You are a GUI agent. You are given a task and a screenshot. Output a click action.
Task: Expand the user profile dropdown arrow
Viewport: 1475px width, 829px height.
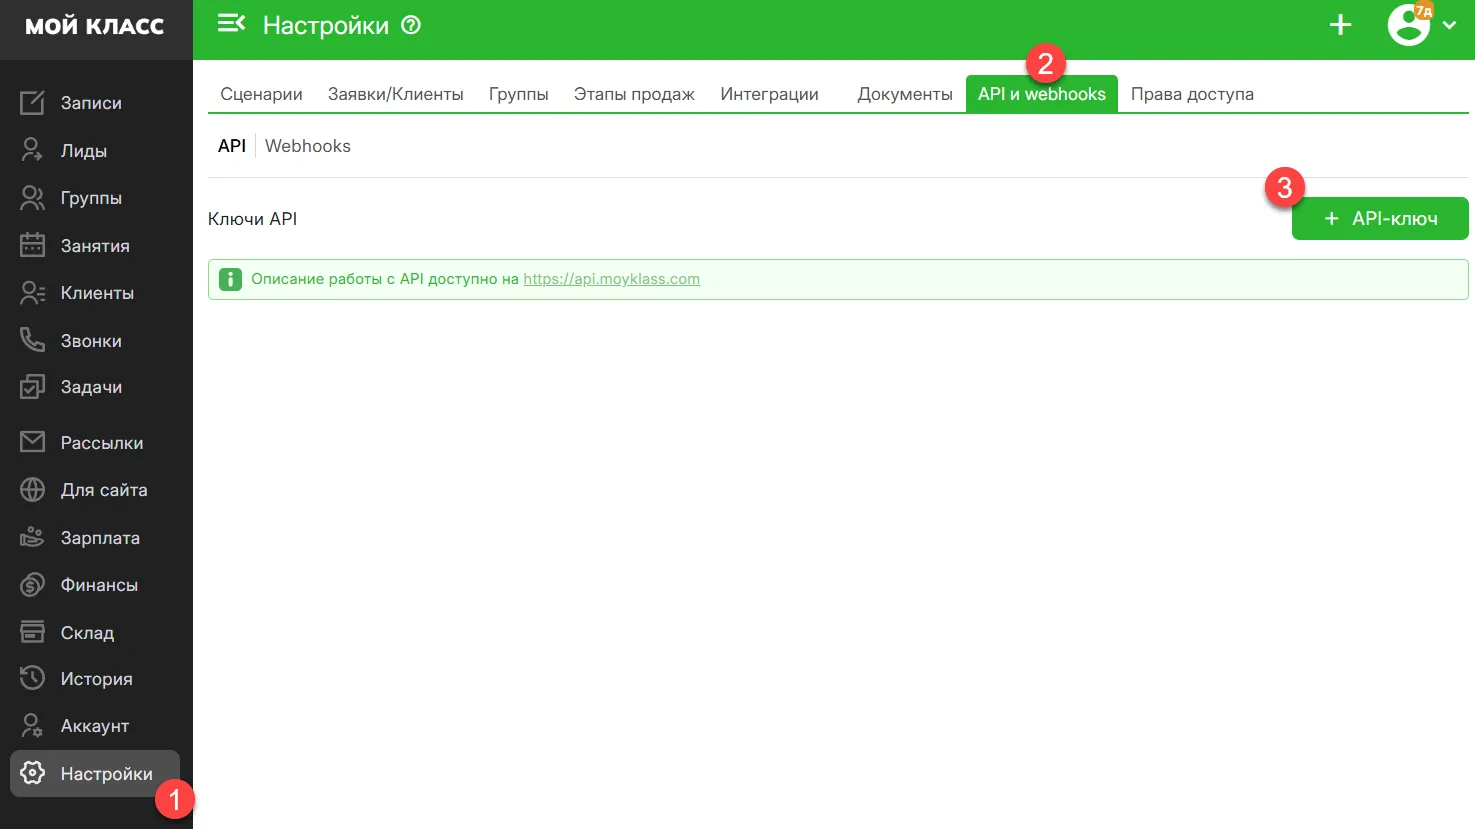click(x=1449, y=26)
